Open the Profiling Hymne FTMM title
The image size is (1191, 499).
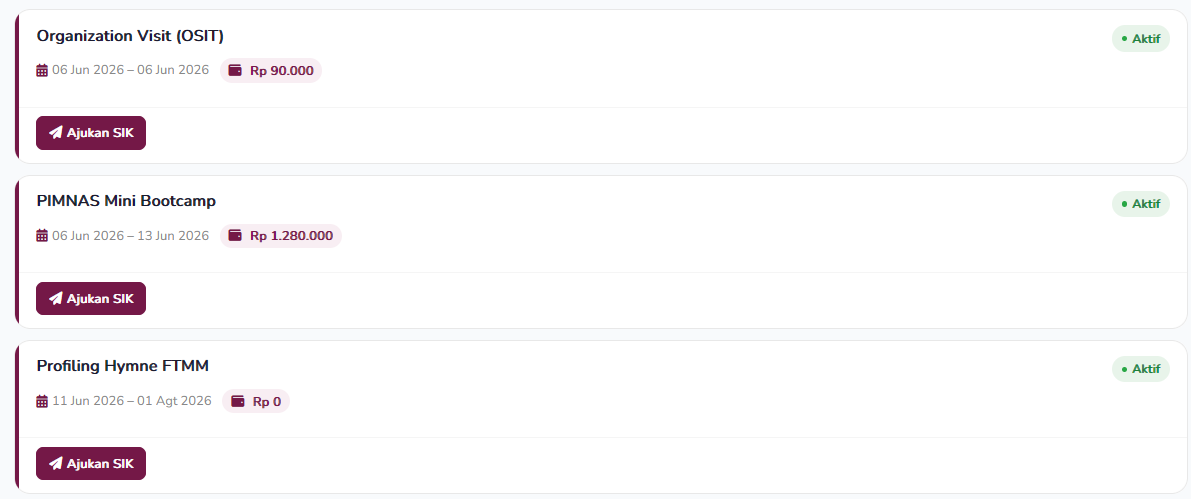(122, 366)
